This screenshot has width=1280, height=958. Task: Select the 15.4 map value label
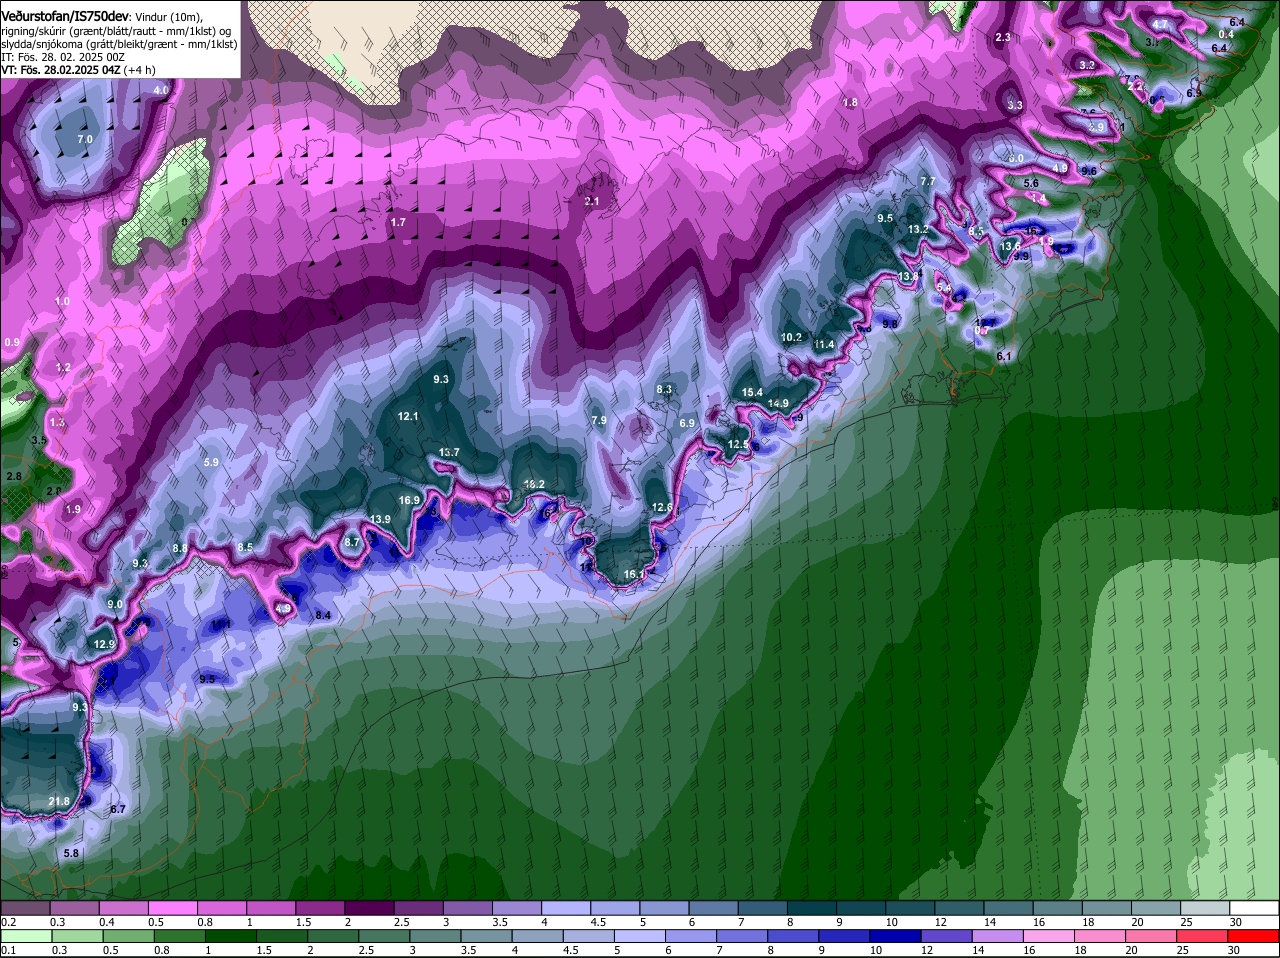(x=753, y=393)
